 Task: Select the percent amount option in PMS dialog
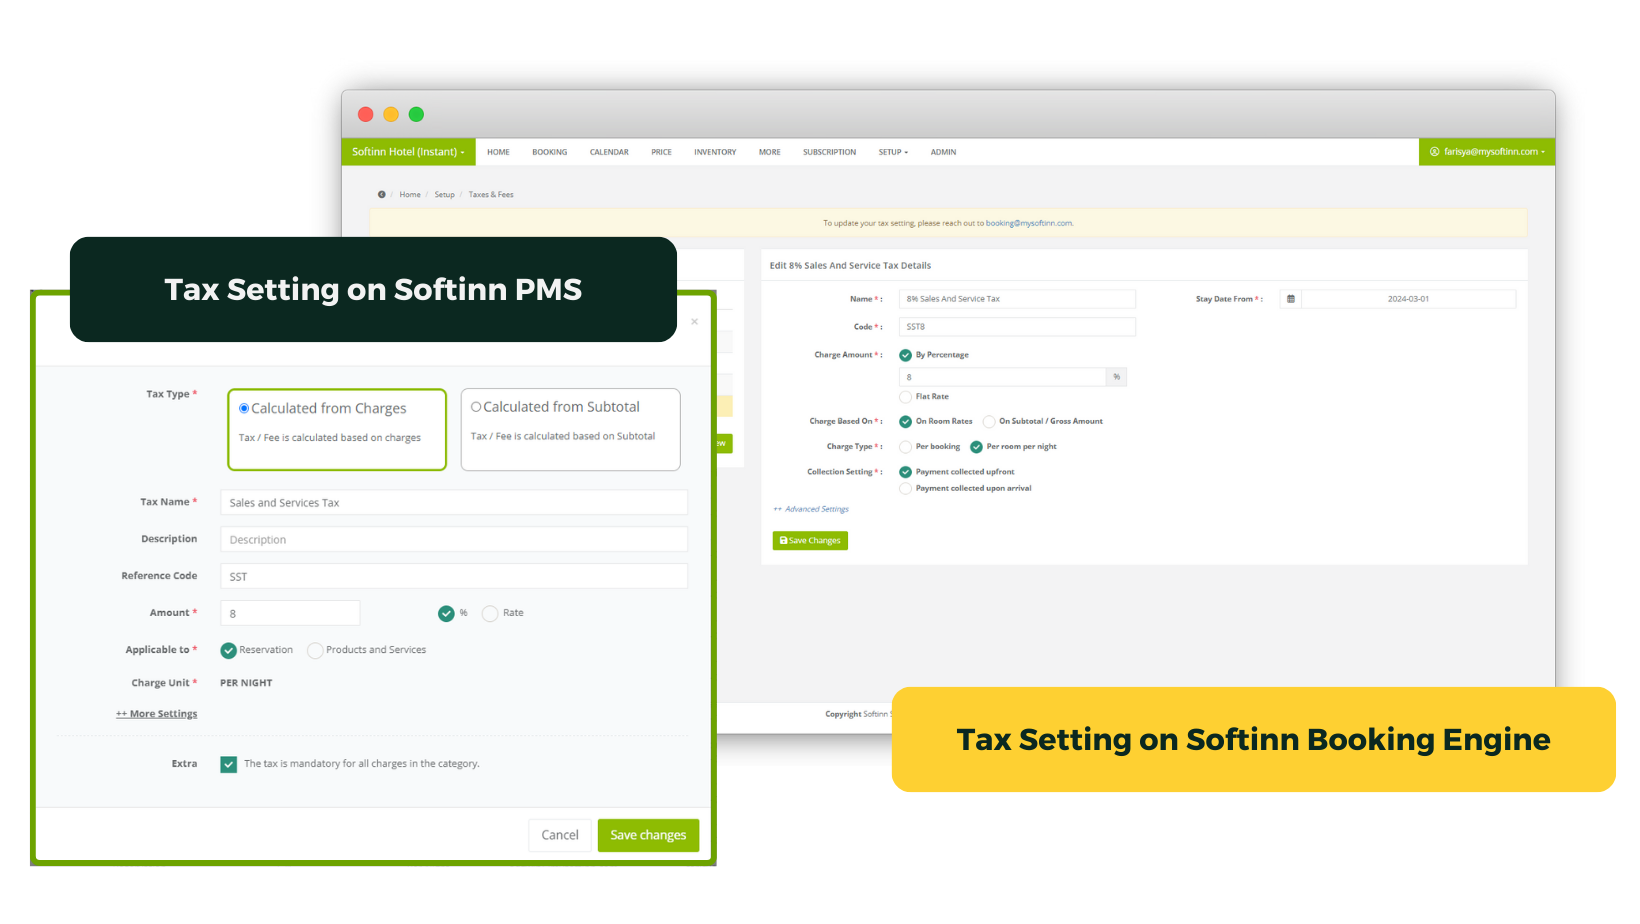pos(446,613)
